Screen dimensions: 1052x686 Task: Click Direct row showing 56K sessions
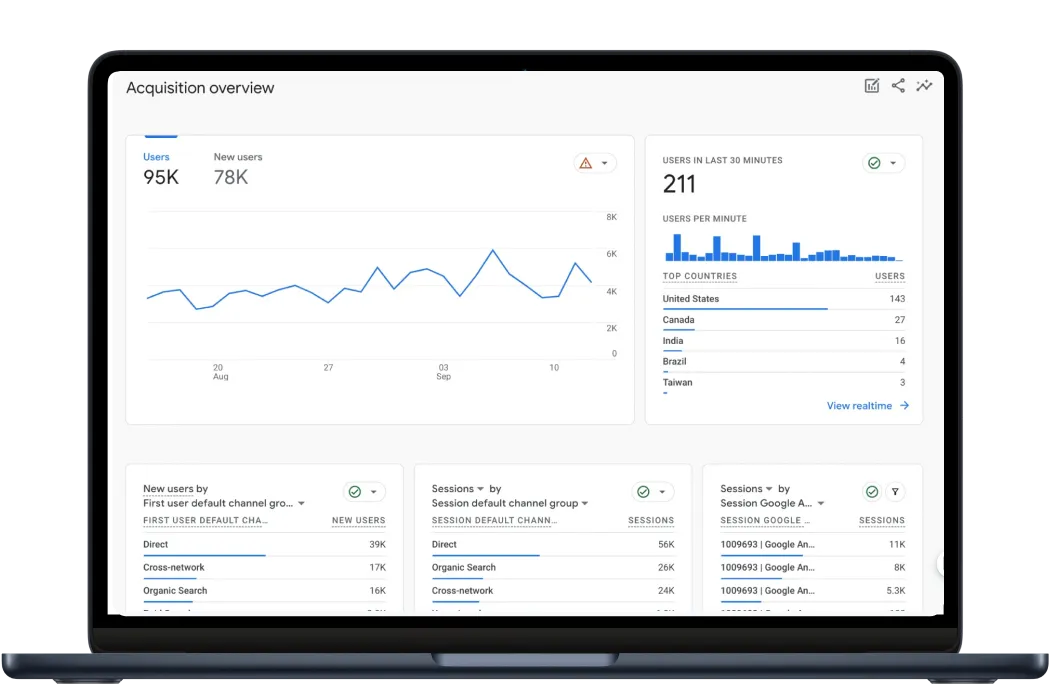tap(553, 545)
